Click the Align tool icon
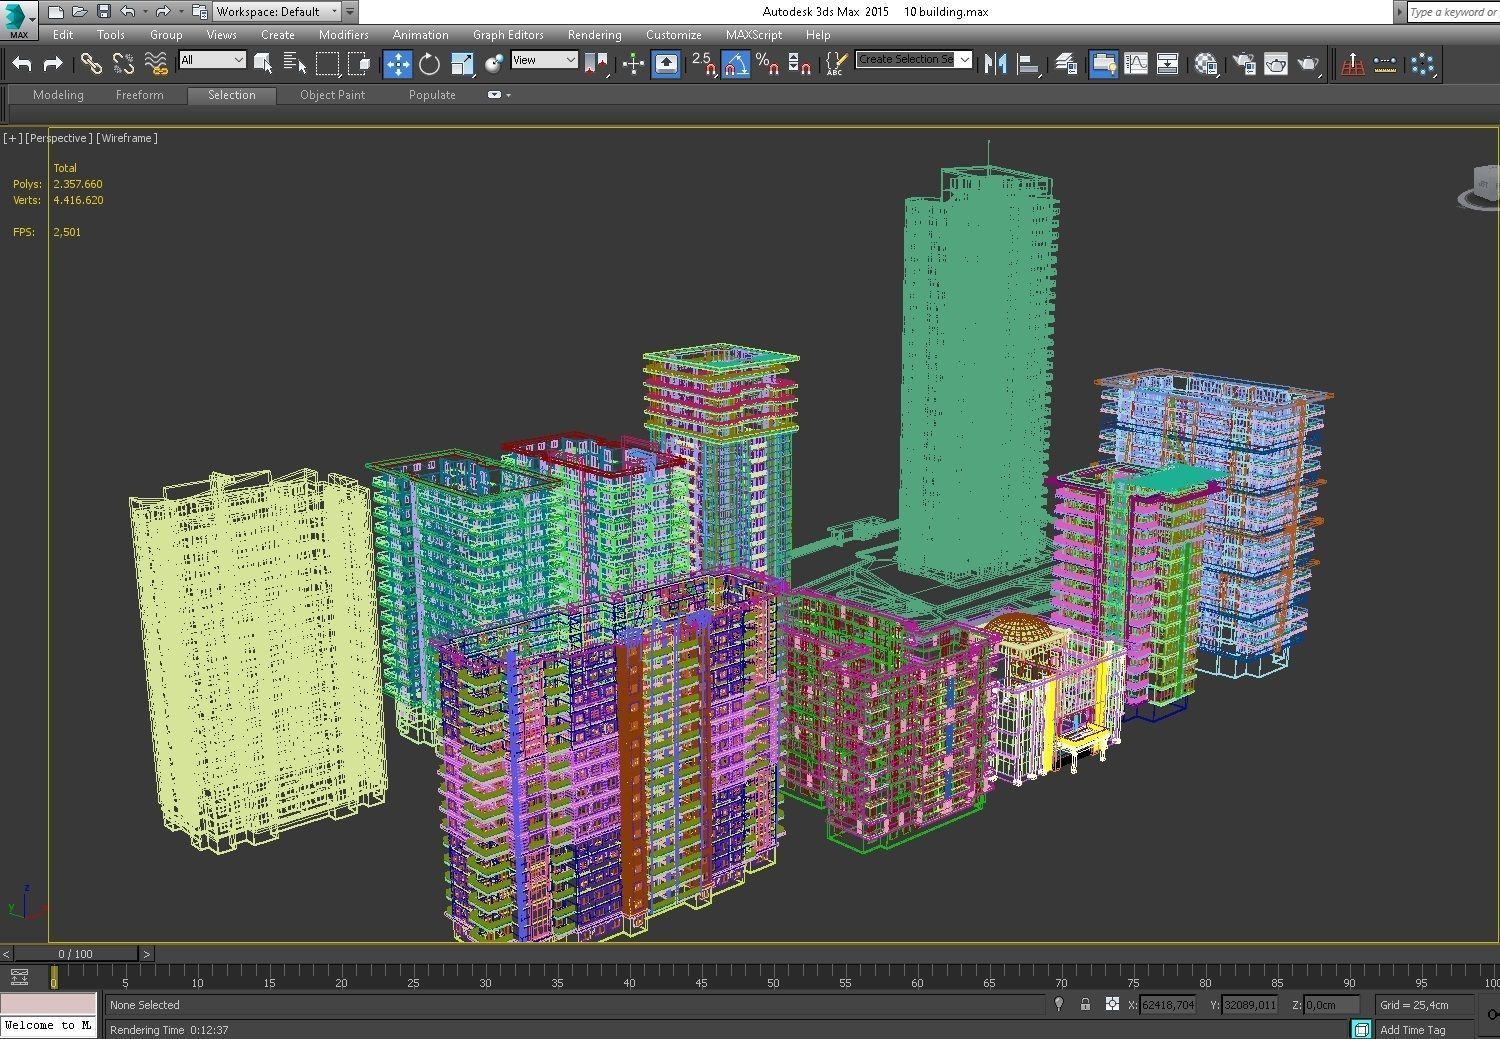 coord(1028,64)
